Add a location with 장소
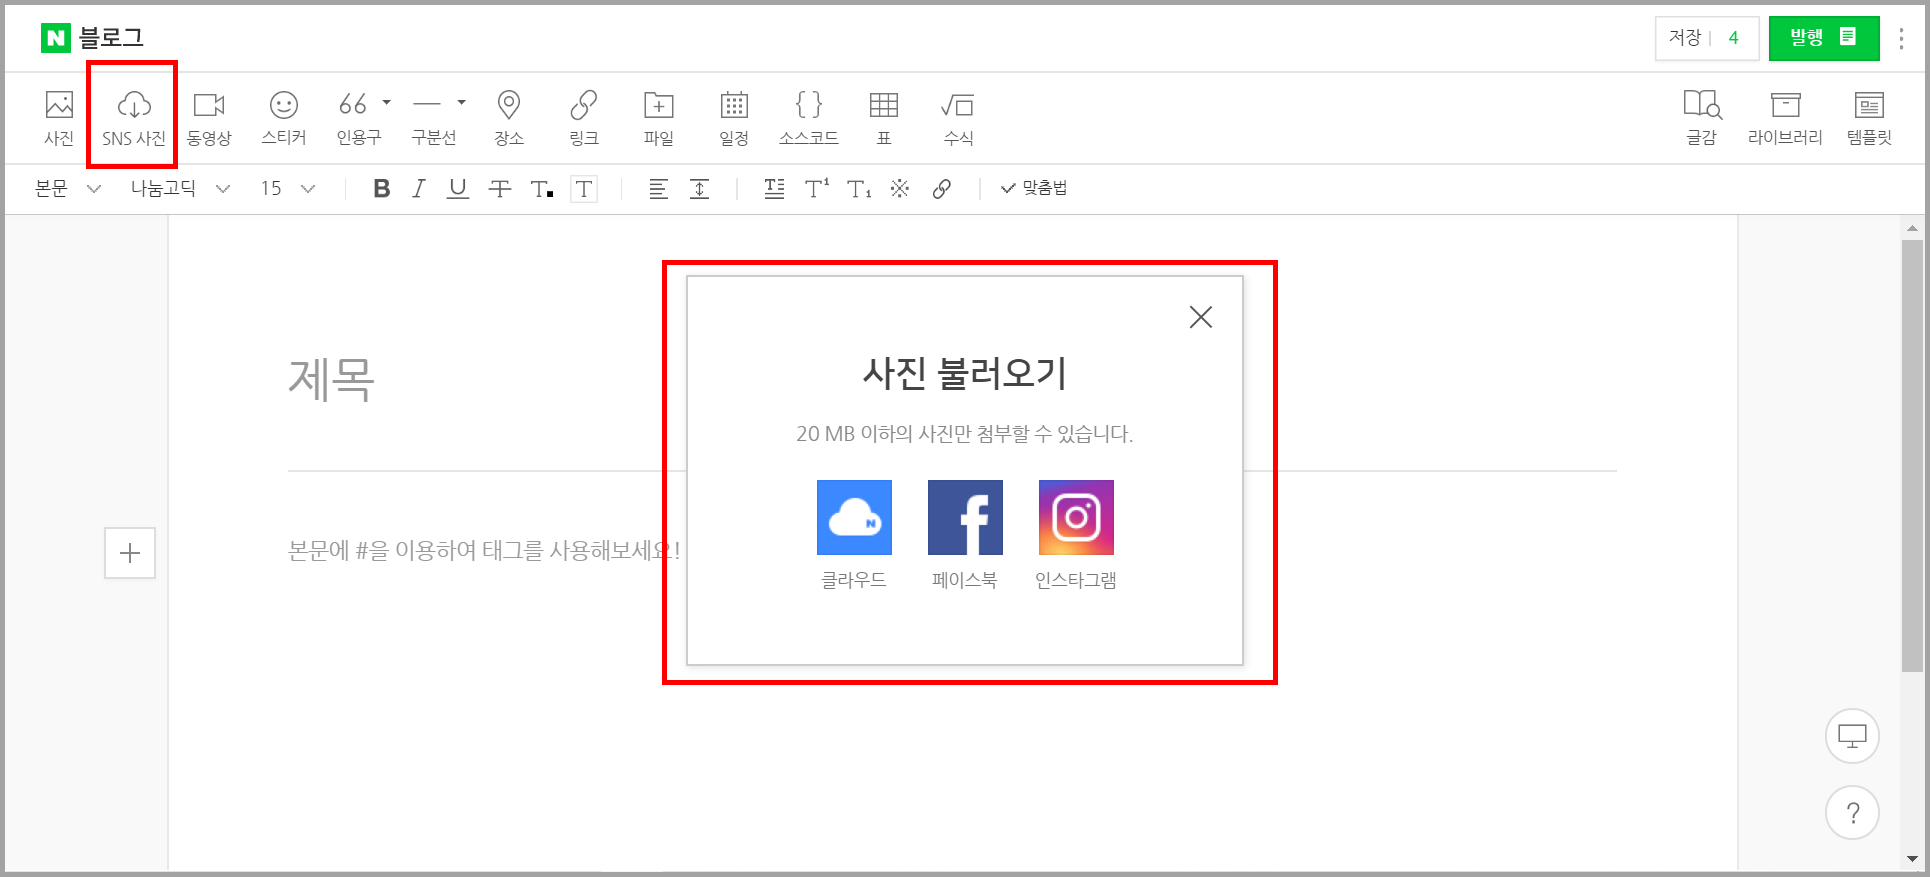Viewport: 1930px width, 877px height. [509, 117]
